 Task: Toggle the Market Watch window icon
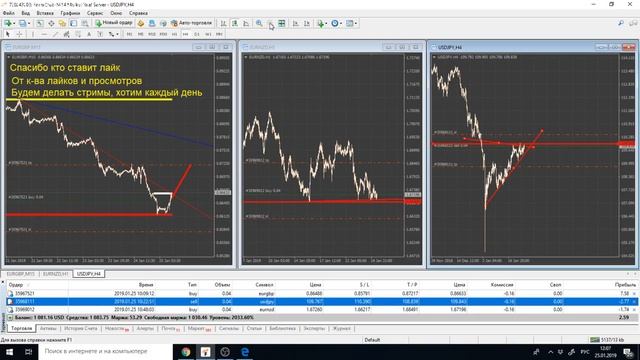[x=40, y=23]
